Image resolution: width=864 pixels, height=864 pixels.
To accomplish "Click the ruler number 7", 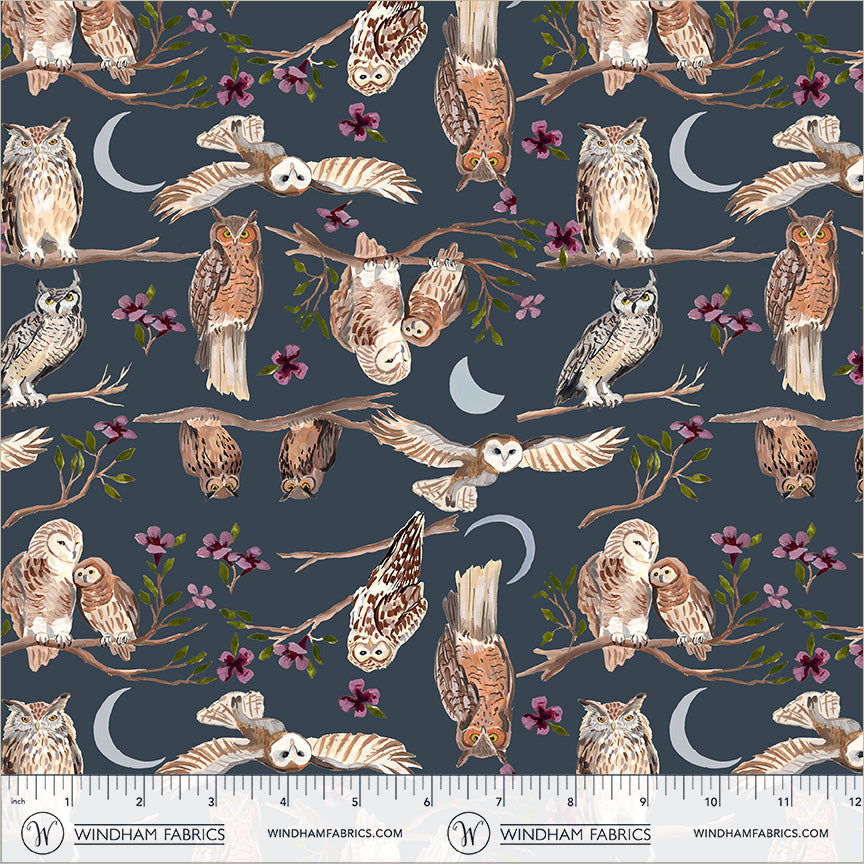I will (x=499, y=801).
